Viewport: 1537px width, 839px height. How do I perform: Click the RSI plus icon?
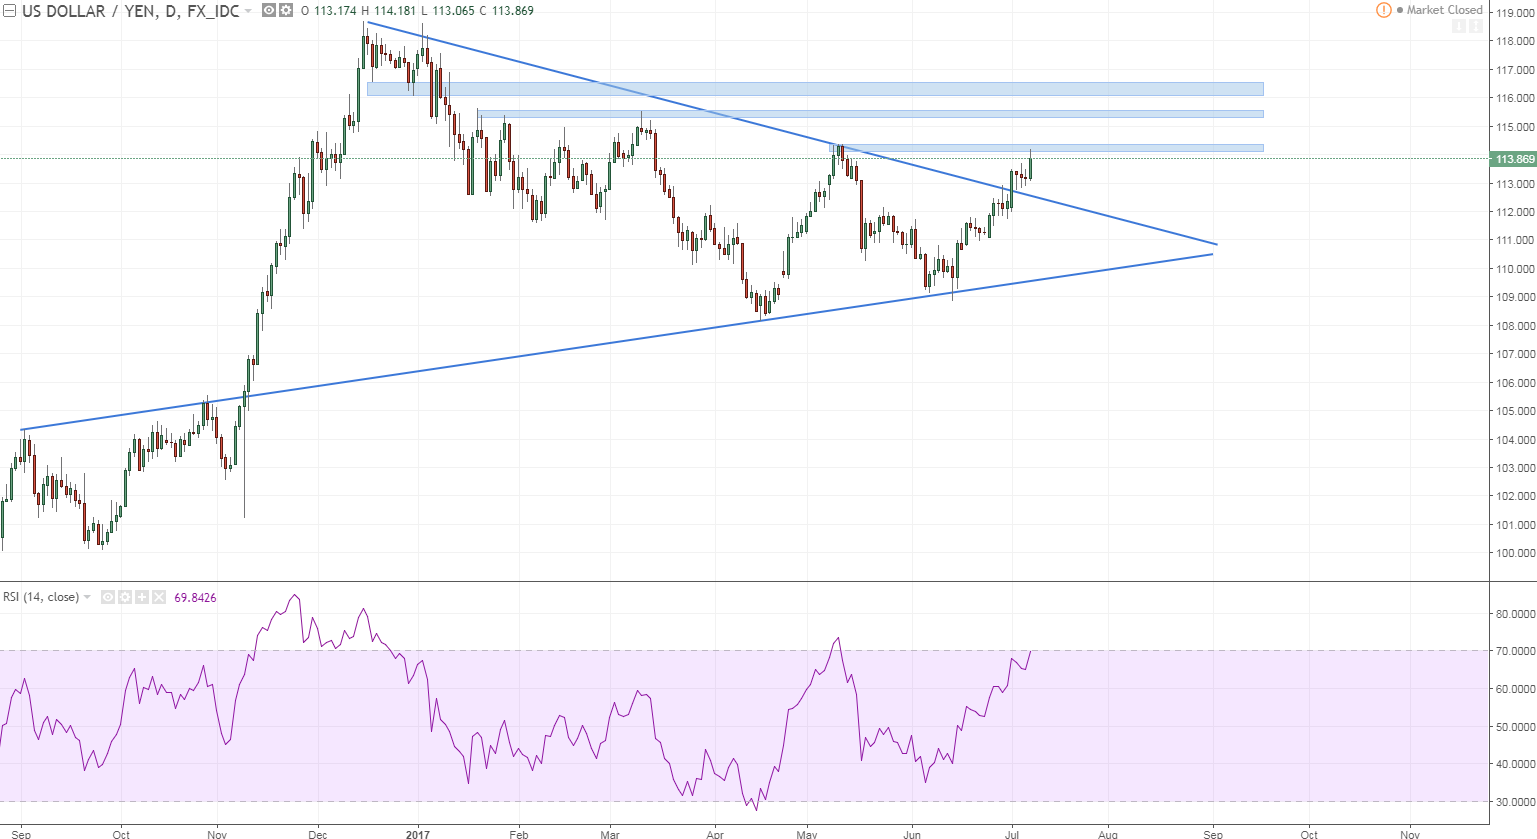tap(142, 597)
